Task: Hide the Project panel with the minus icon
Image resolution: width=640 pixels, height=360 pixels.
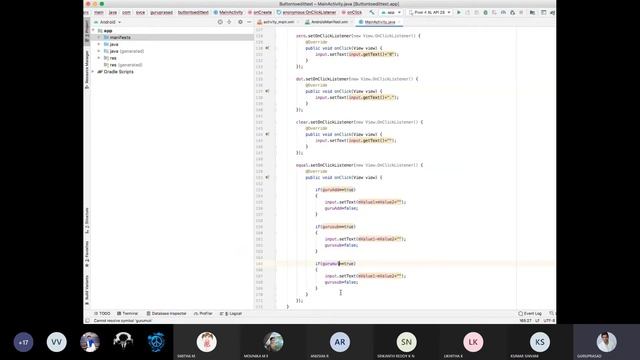Action: (249, 22)
